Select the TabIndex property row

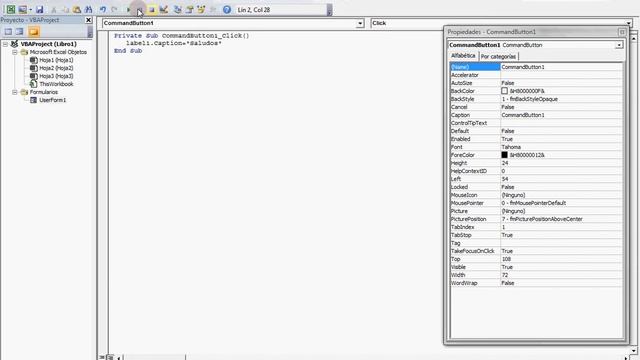coord(536,227)
